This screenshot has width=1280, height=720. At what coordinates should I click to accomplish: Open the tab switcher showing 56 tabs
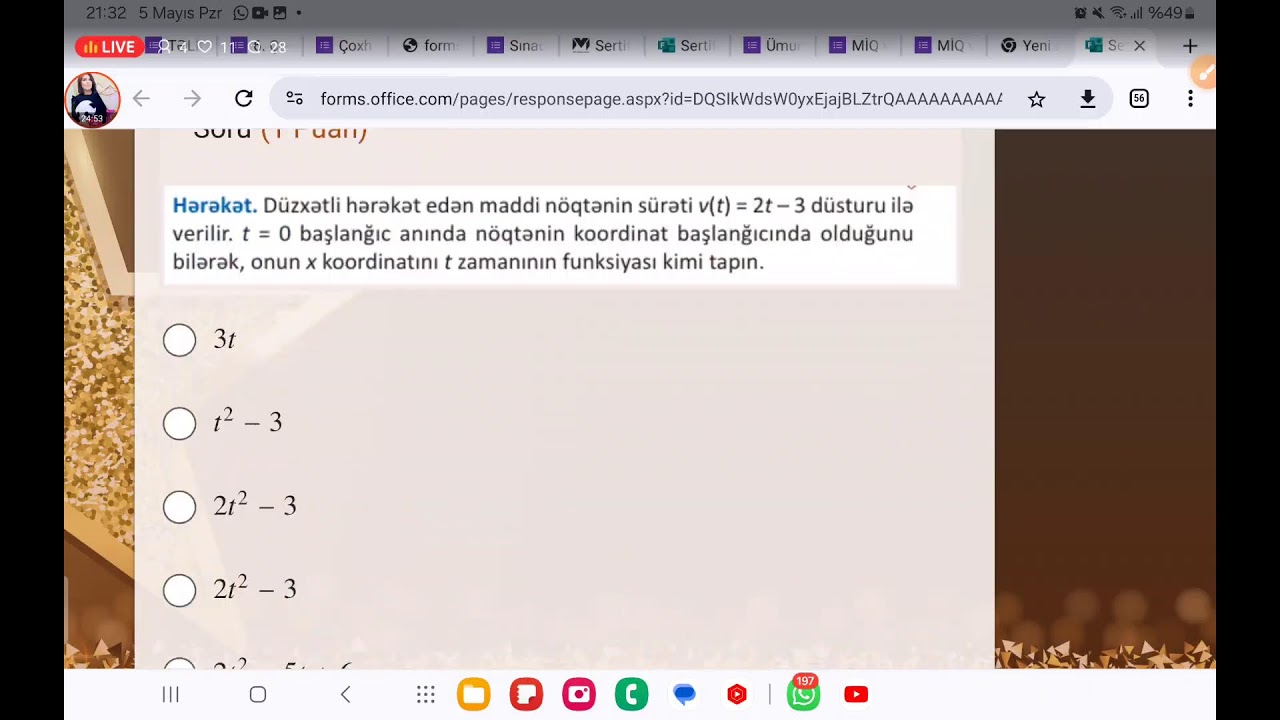coord(1139,98)
